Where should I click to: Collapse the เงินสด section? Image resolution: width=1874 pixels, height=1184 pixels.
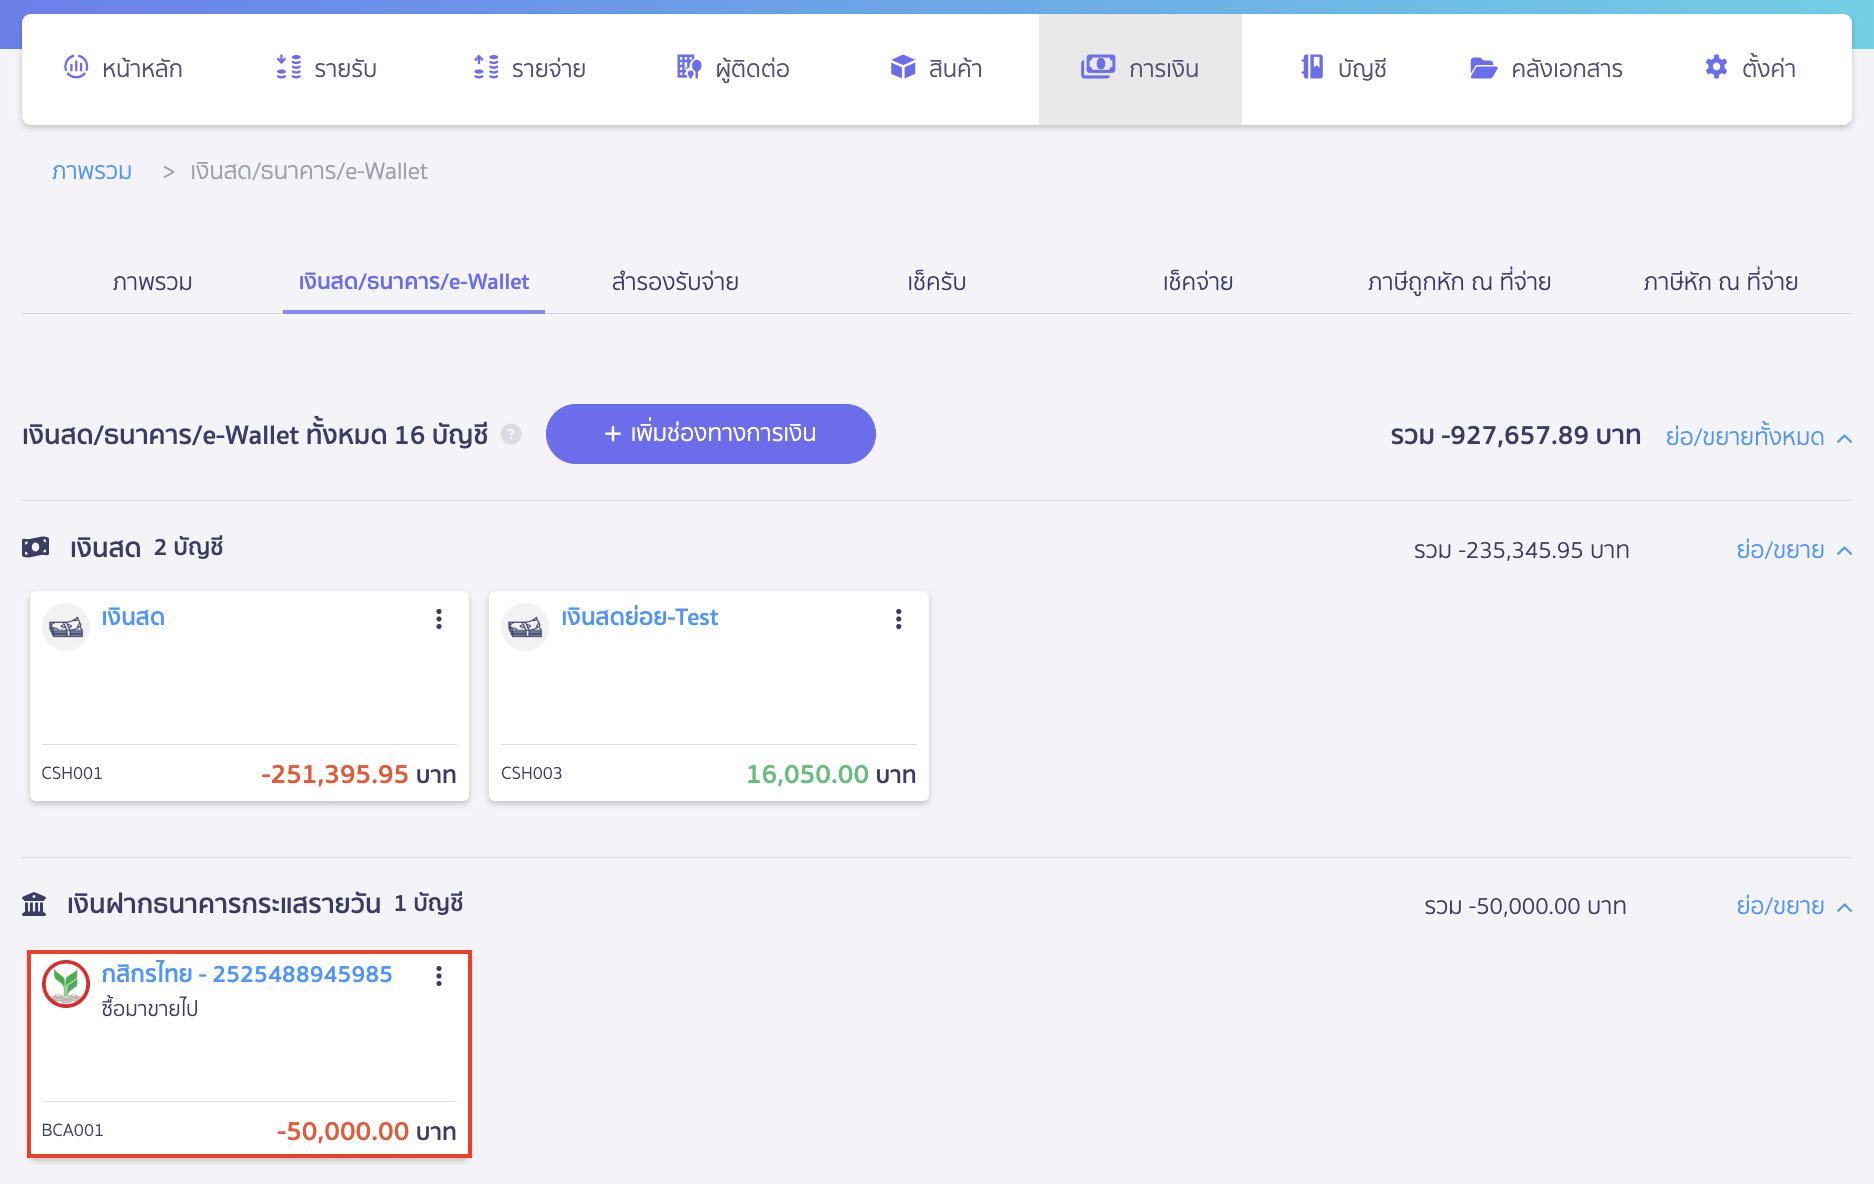point(1793,550)
